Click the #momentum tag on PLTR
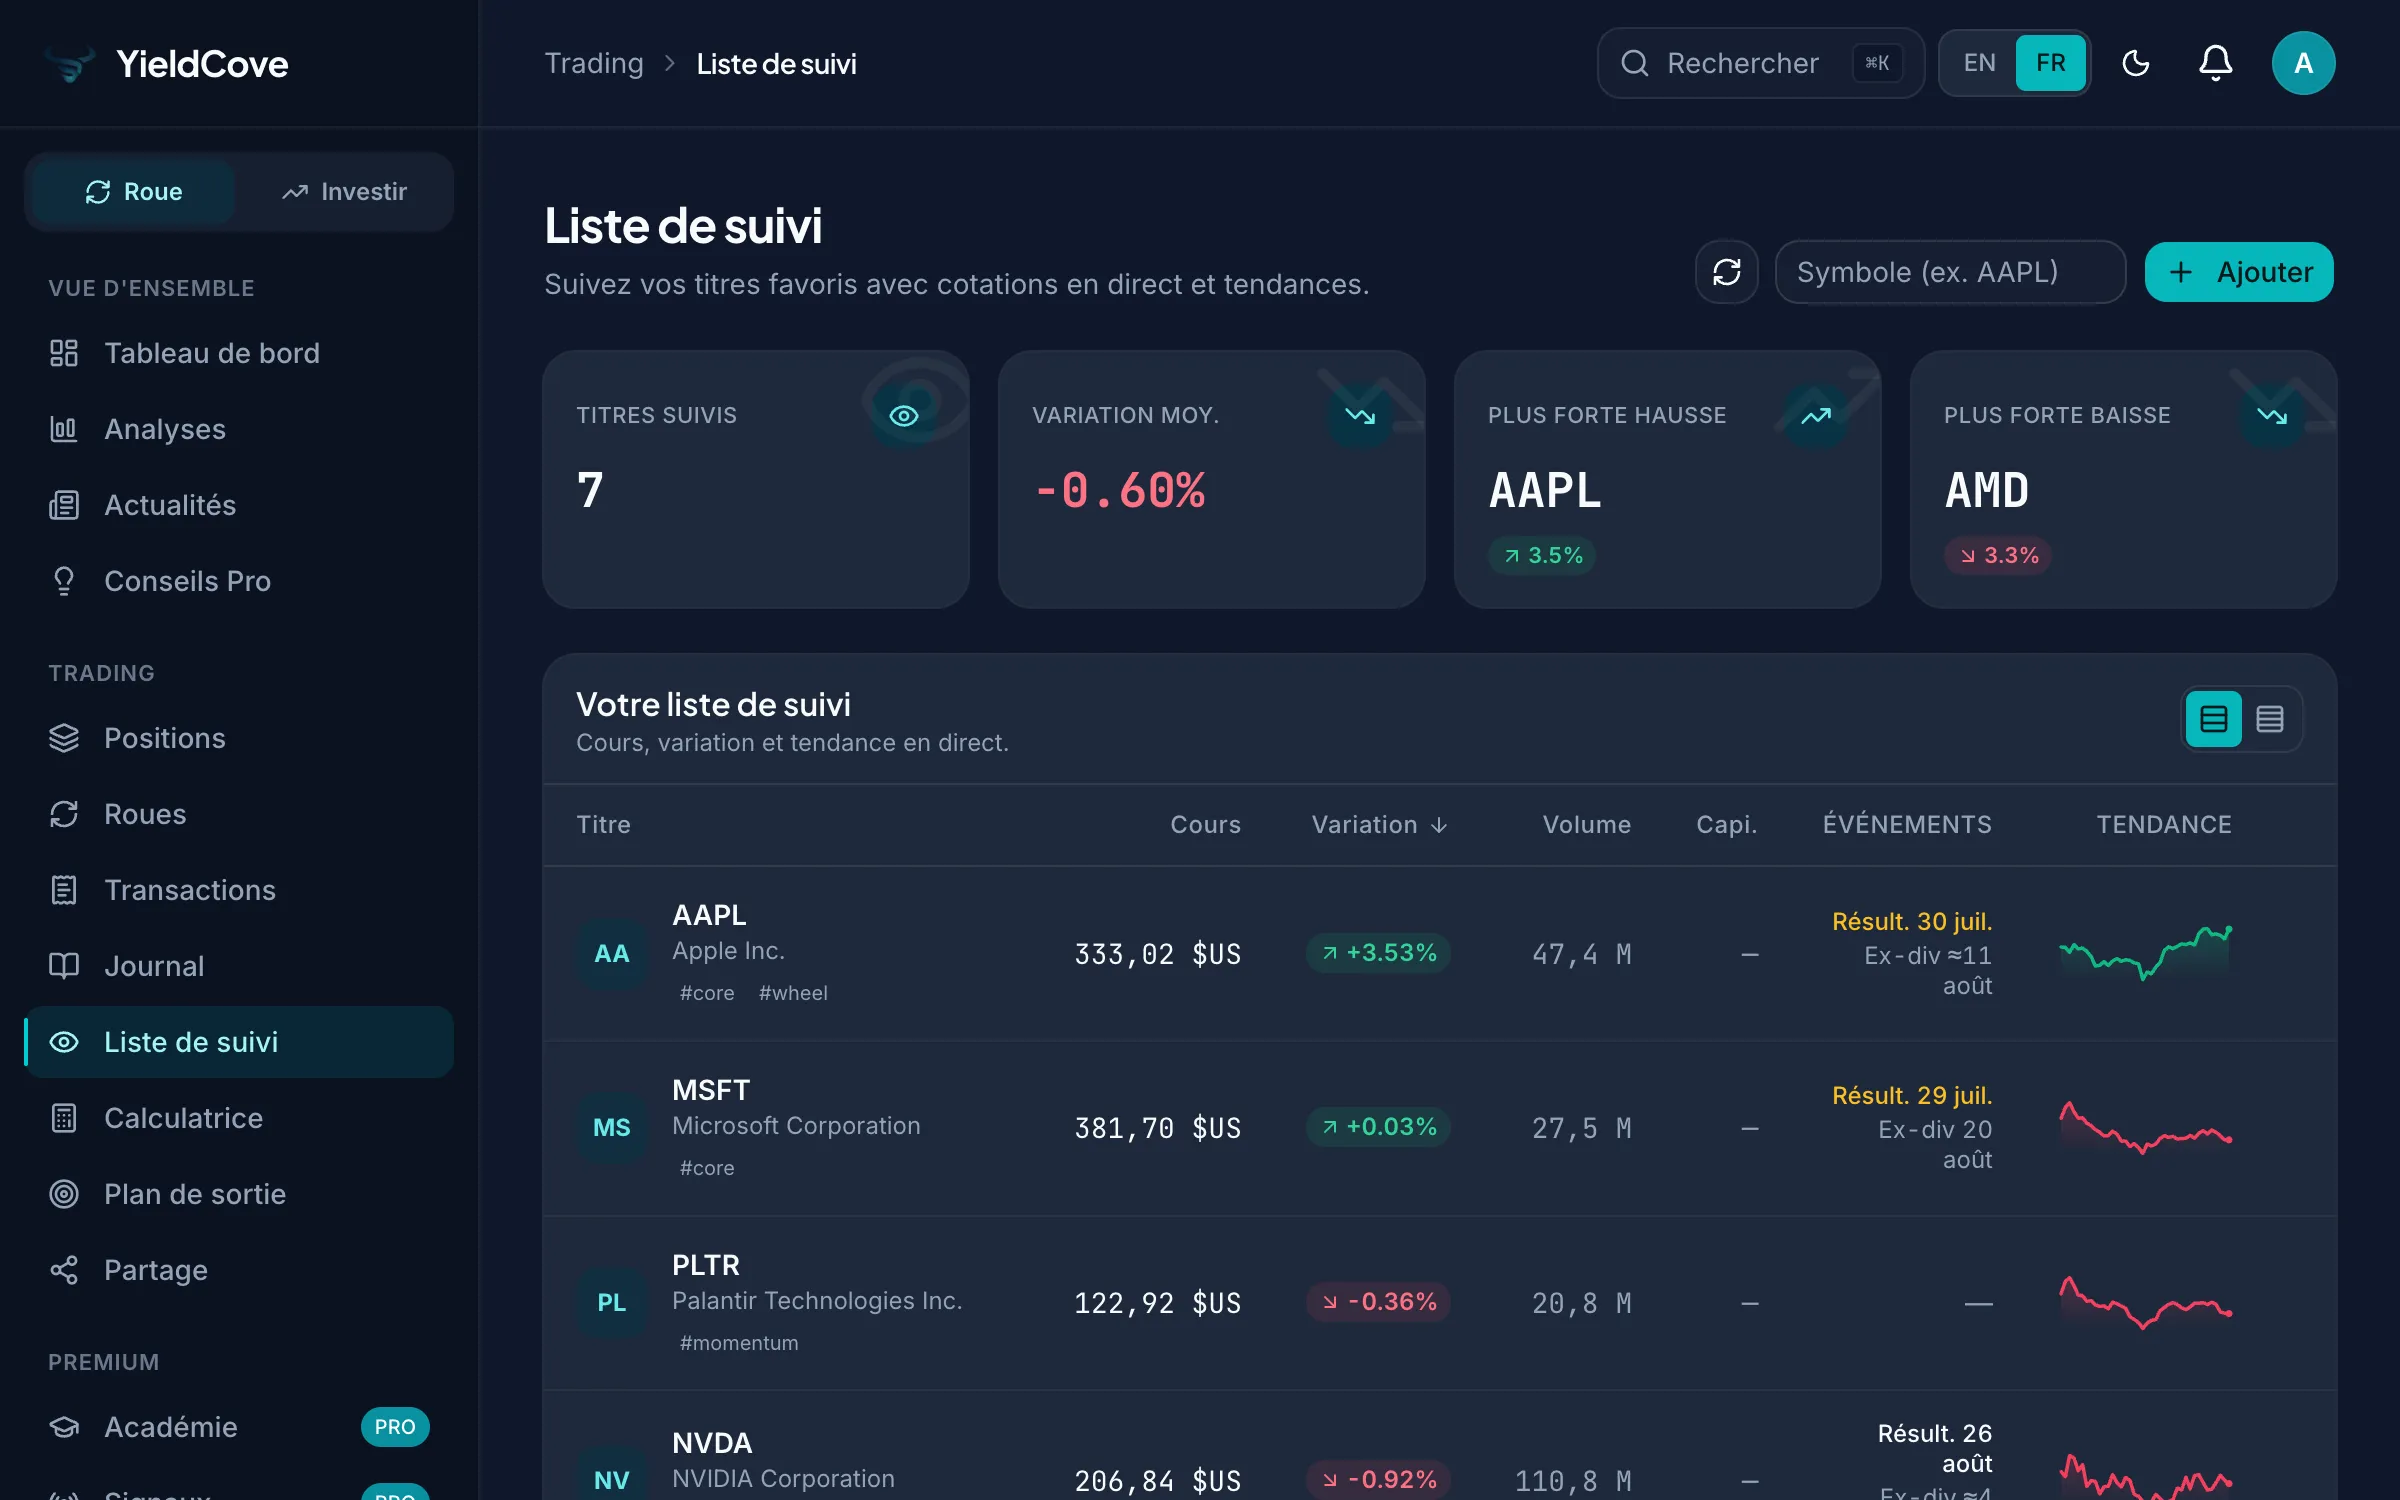The width and height of the screenshot is (2400, 1500). click(739, 1343)
